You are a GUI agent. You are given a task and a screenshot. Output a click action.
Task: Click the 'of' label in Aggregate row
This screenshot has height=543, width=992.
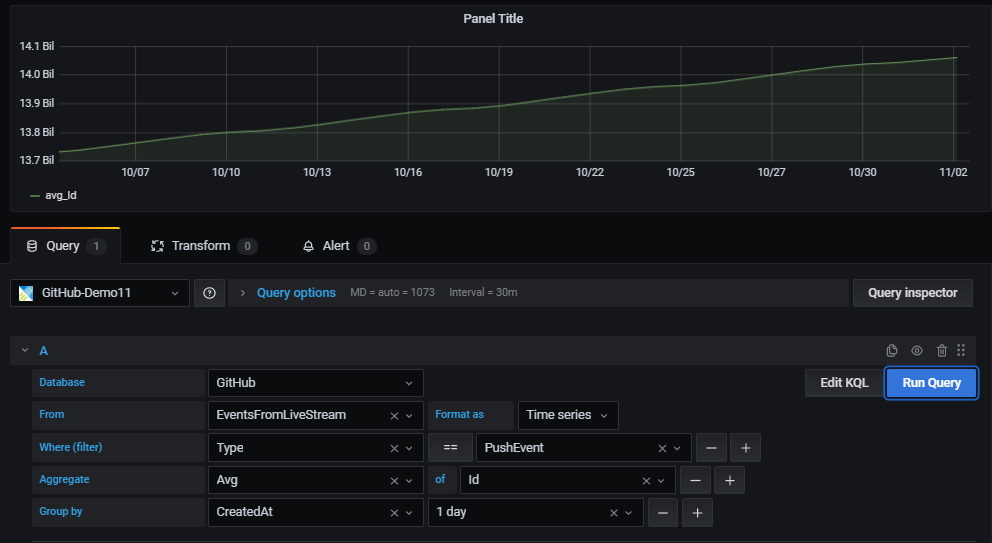(440, 480)
